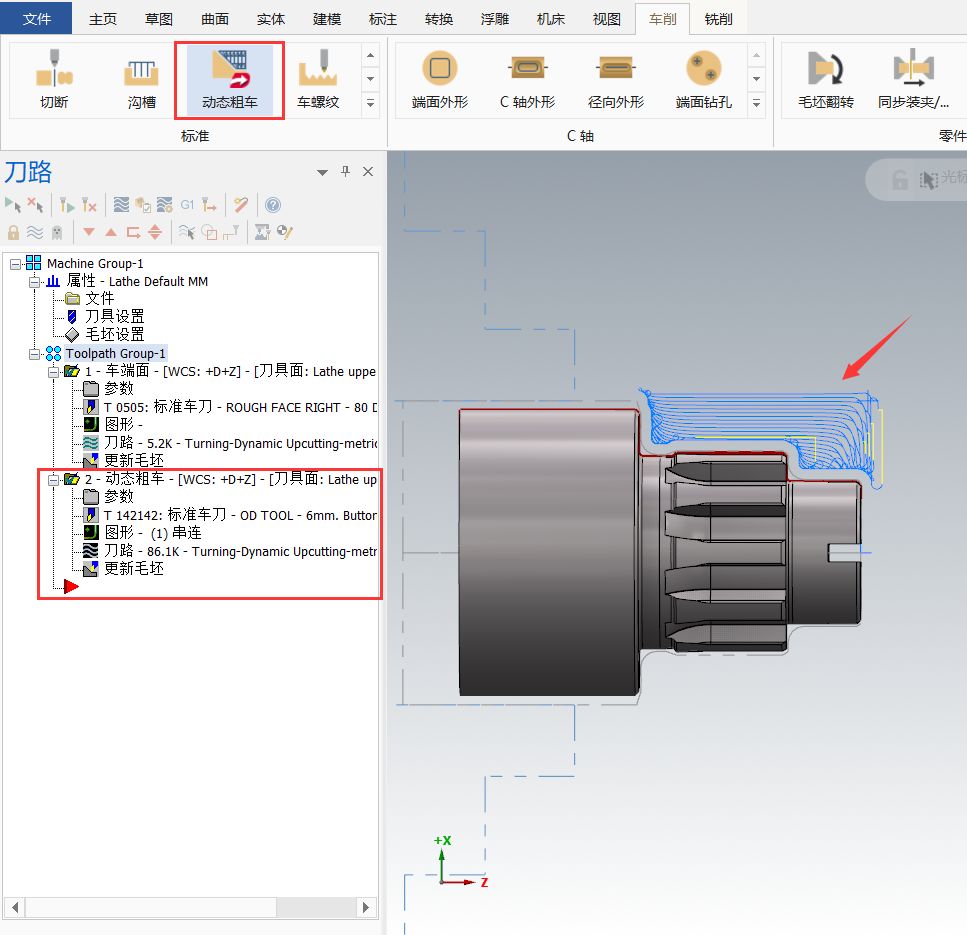Open the 视图 ribbon tab
This screenshot has width=967, height=935.
coord(607,19)
